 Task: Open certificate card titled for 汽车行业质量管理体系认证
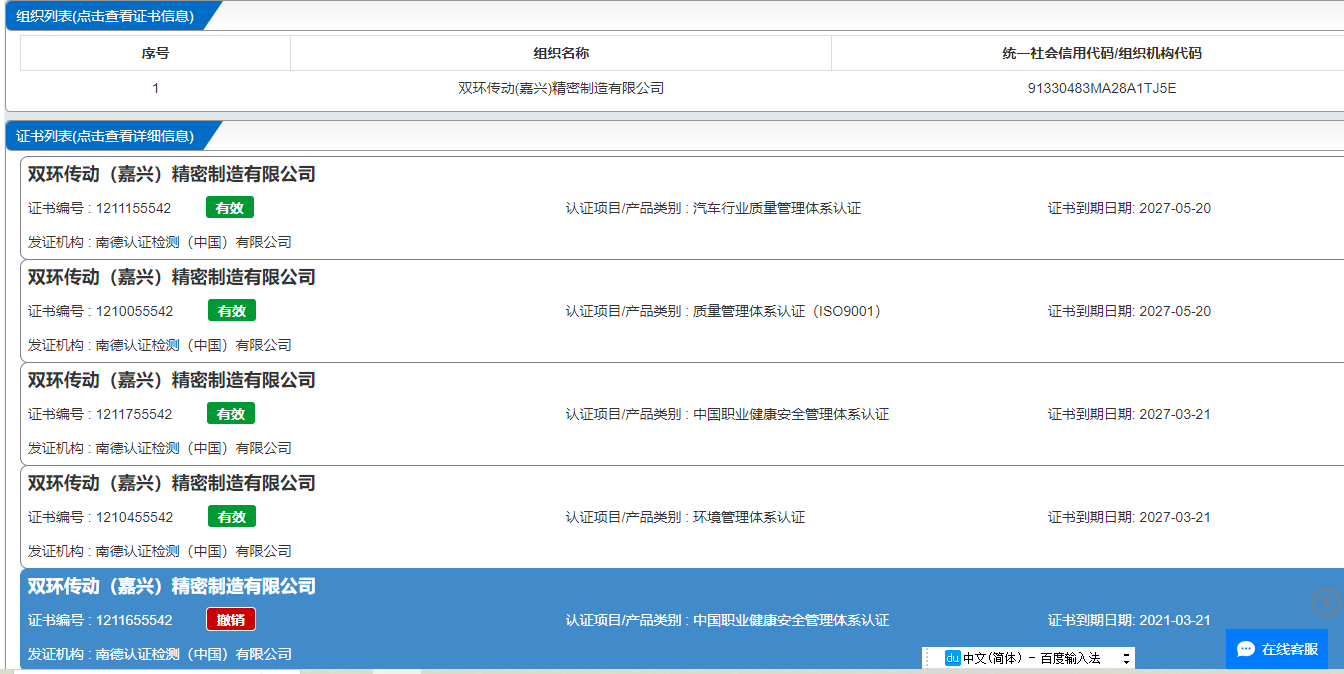pos(171,174)
